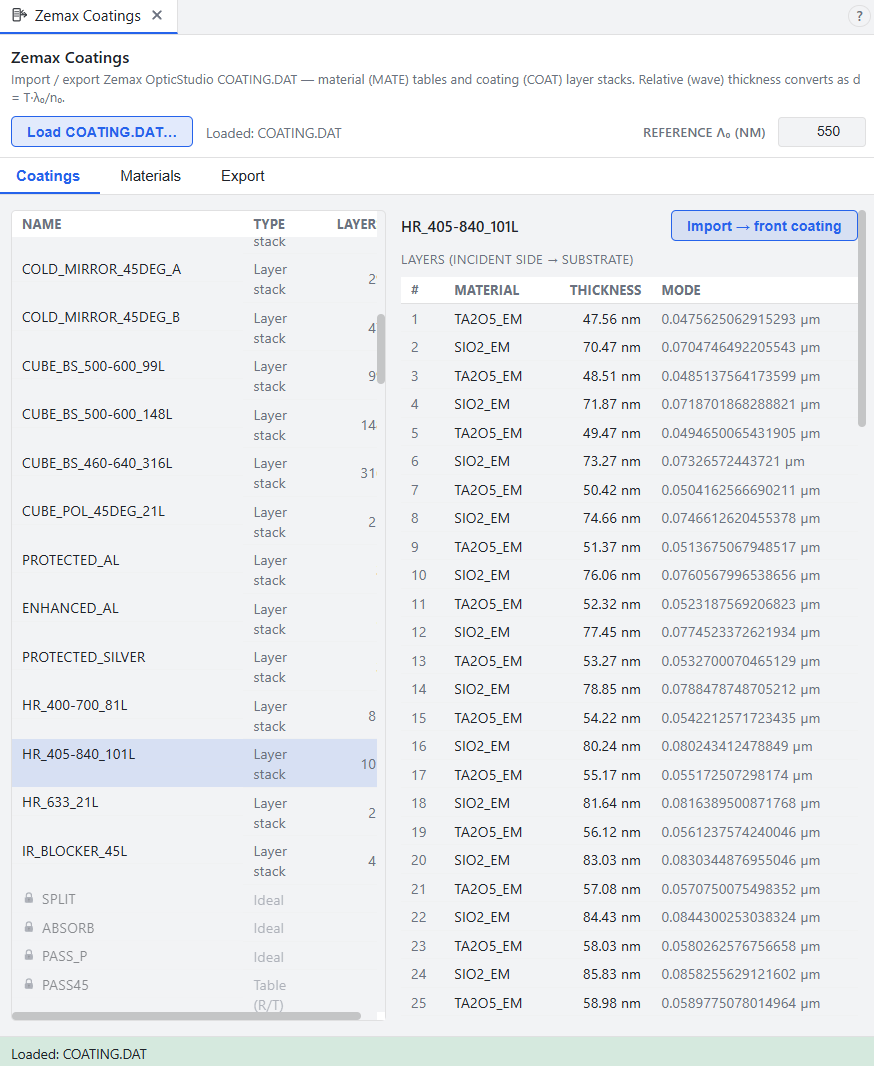874x1066 pixels.
Task: Click the lock icon beside PASS45
Action: [29, 984]
